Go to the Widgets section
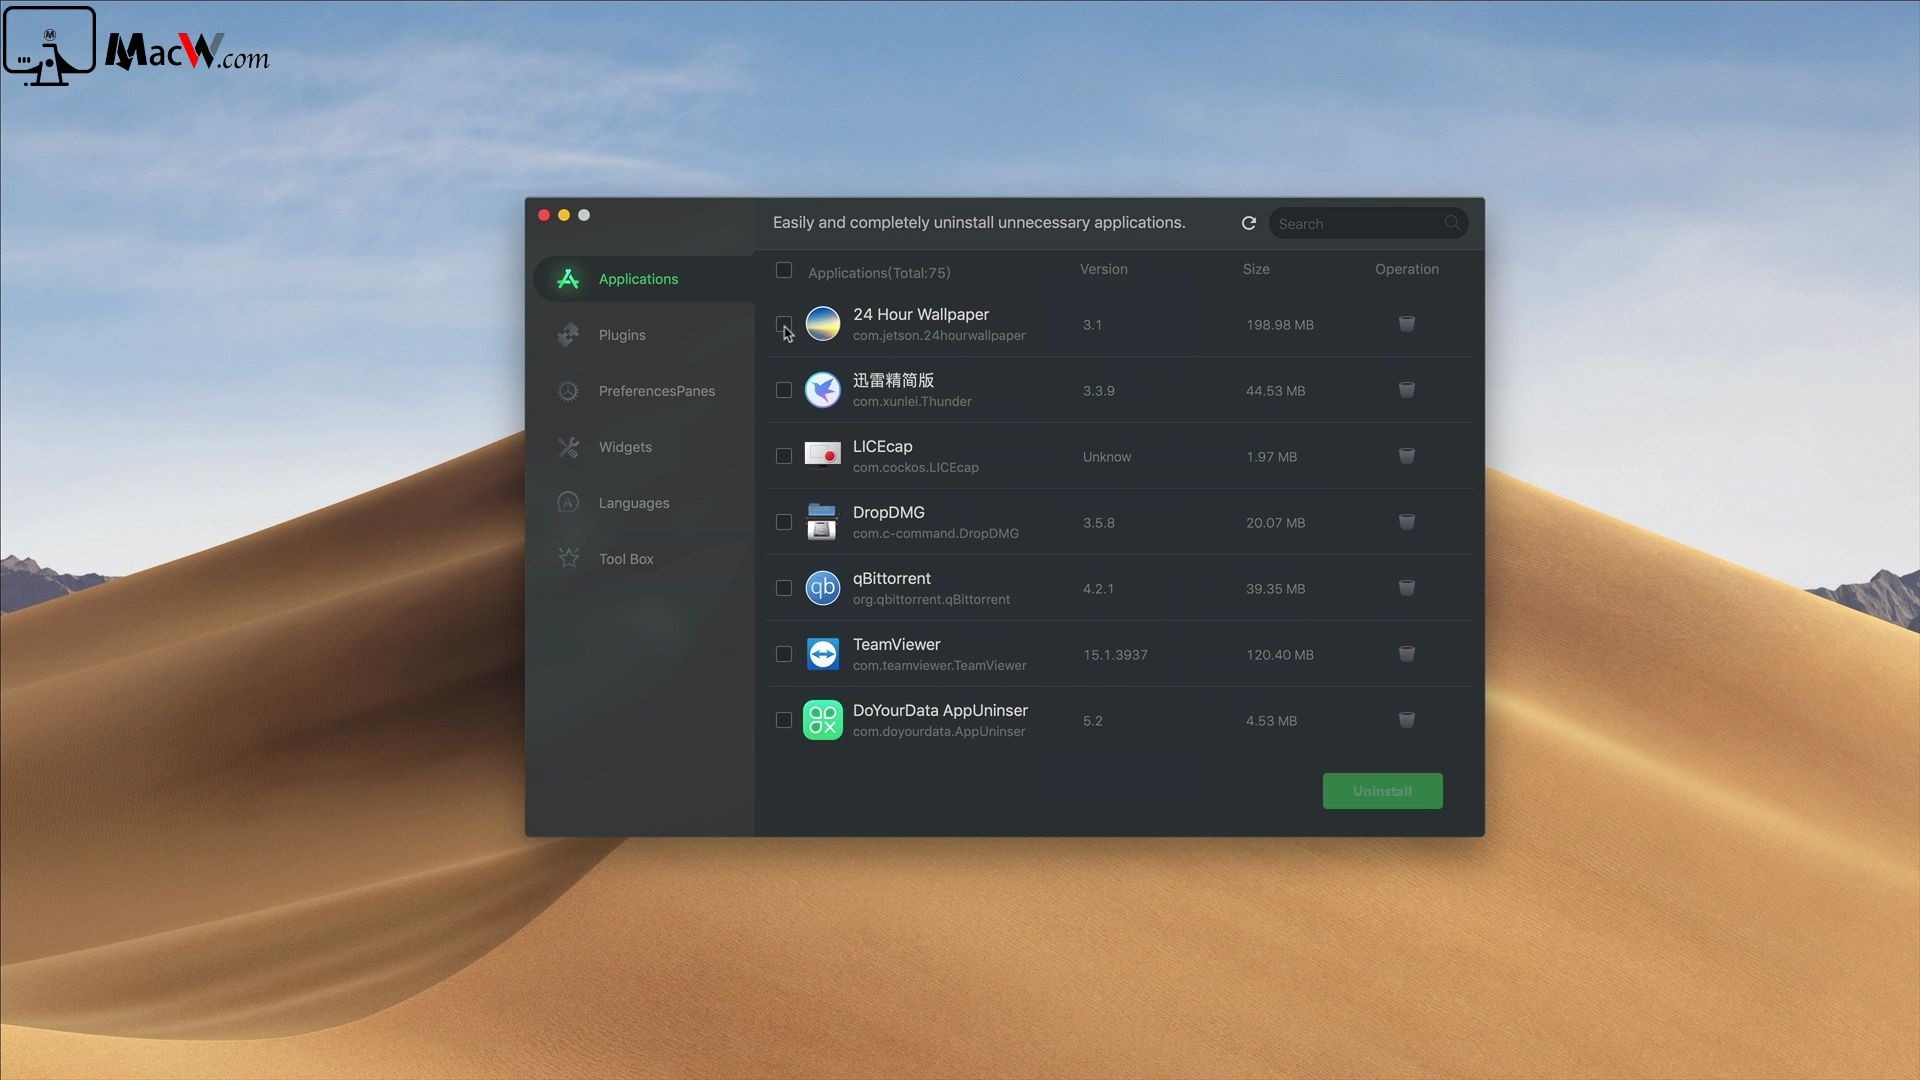Image resolution: width=1920 pixels, height=1080 pixels. 644,447
